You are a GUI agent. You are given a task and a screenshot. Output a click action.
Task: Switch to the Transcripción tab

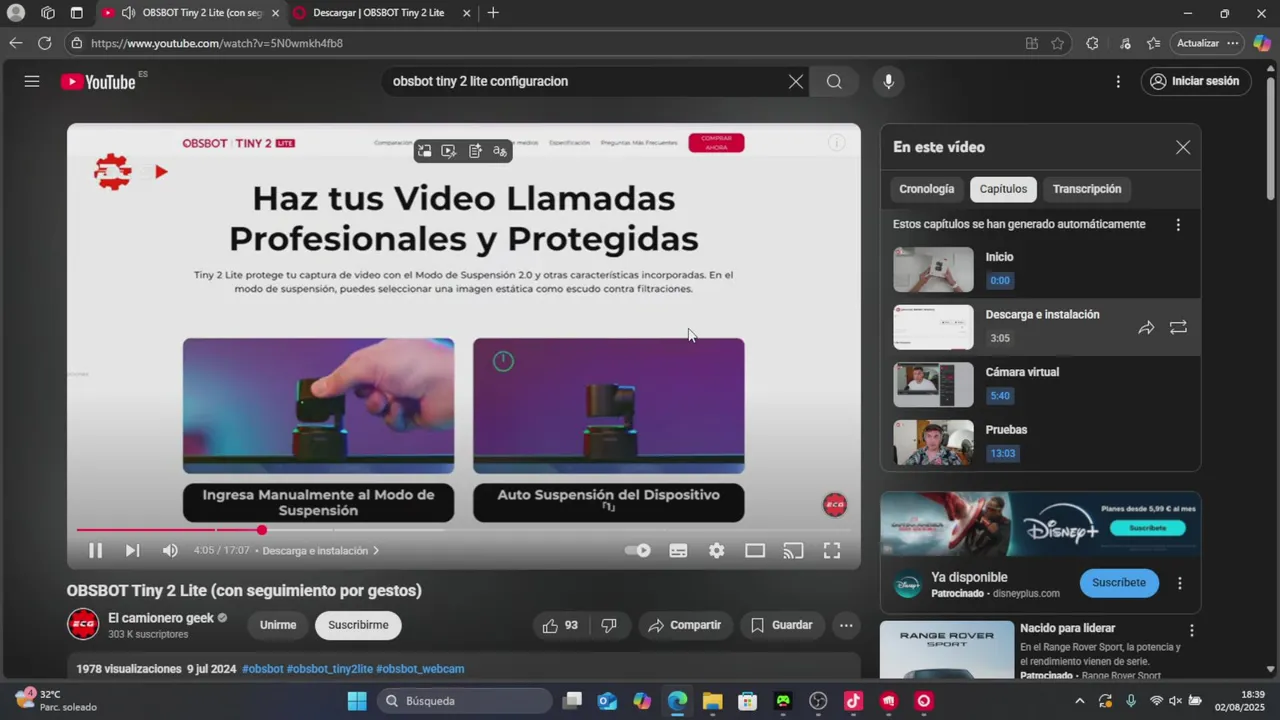click(x=1087, y=189)
